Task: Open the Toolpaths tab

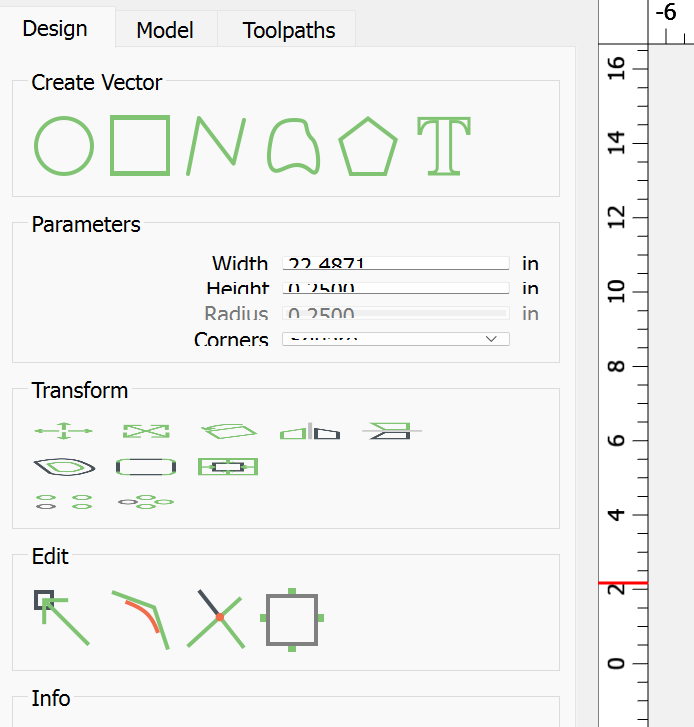Action: (x=289, y=30)
